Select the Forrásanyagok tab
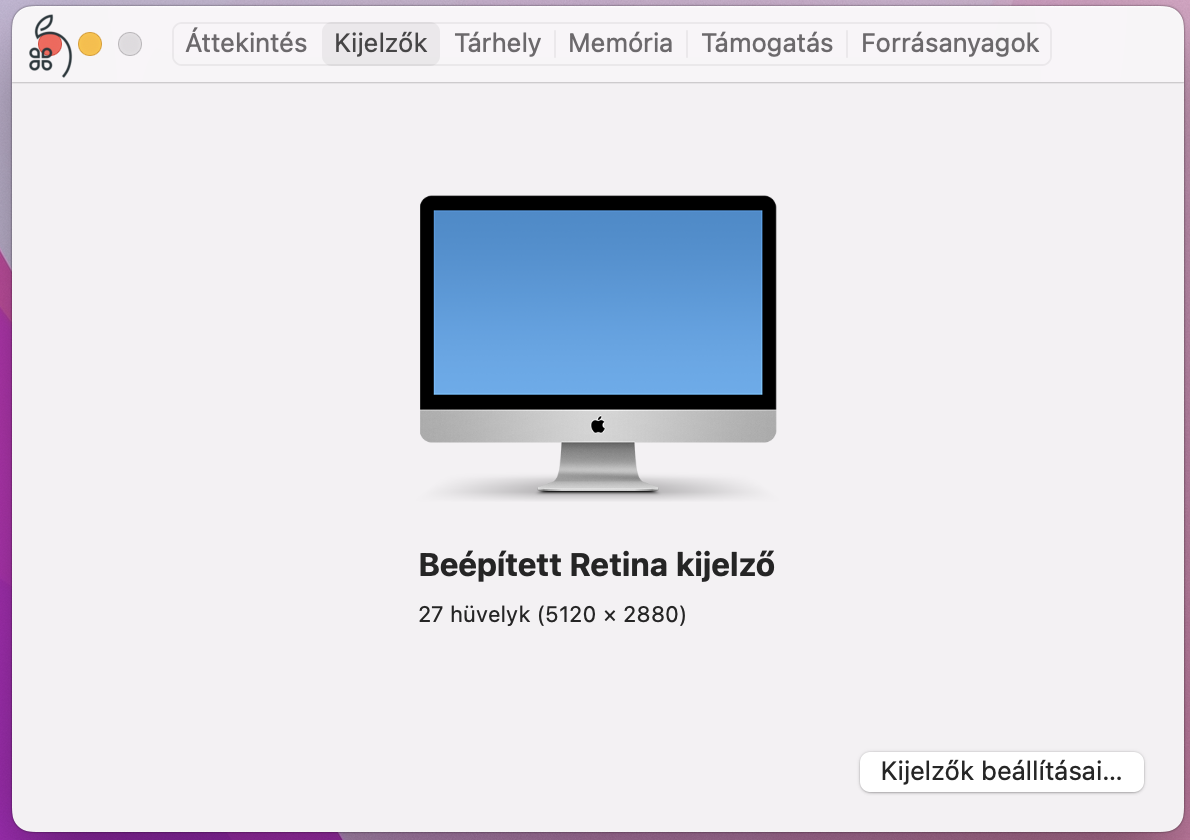This screenshot has height=840, width=1190. 948,43
